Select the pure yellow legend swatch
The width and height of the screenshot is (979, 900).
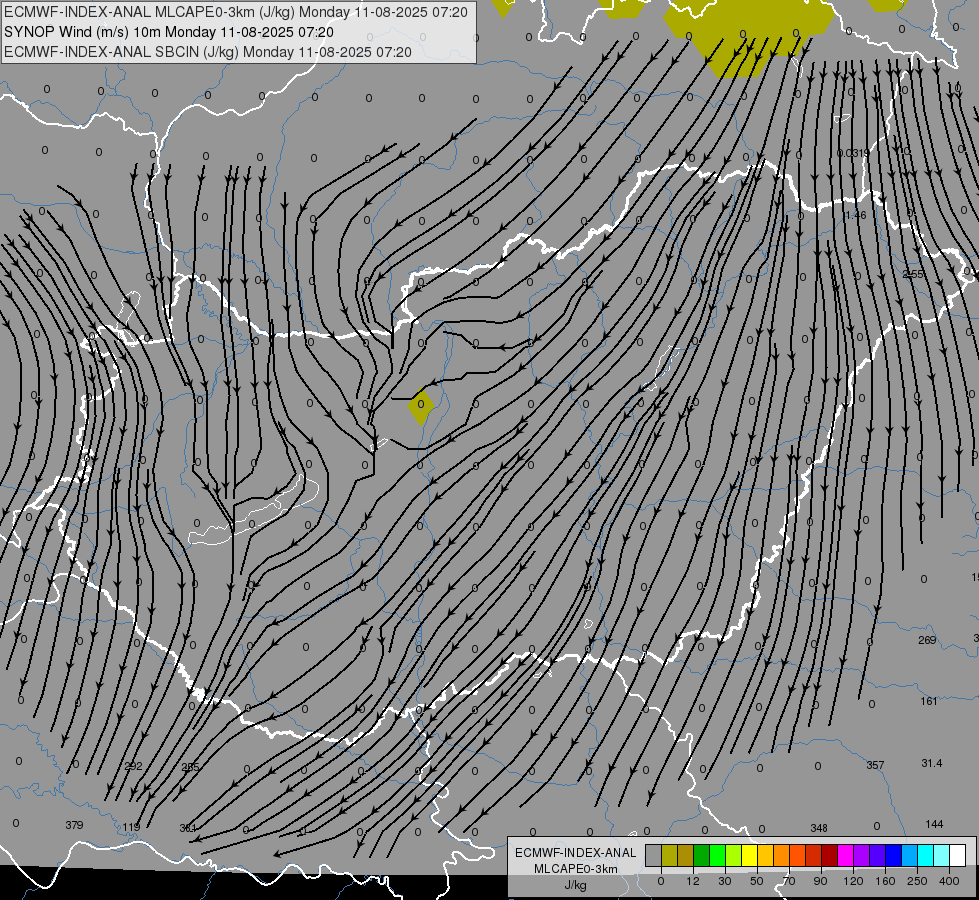pyautogui.click(x=749, y=855)
